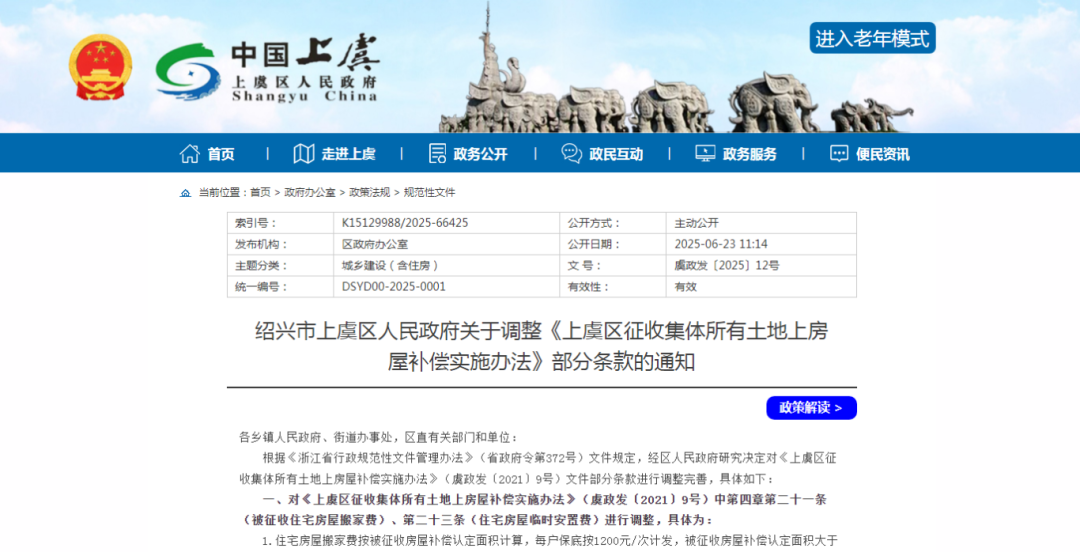Open the 便民资讯 navigation item
Image resolution: width=1080 pixels, height=552 pixels.
pos(882,154)
